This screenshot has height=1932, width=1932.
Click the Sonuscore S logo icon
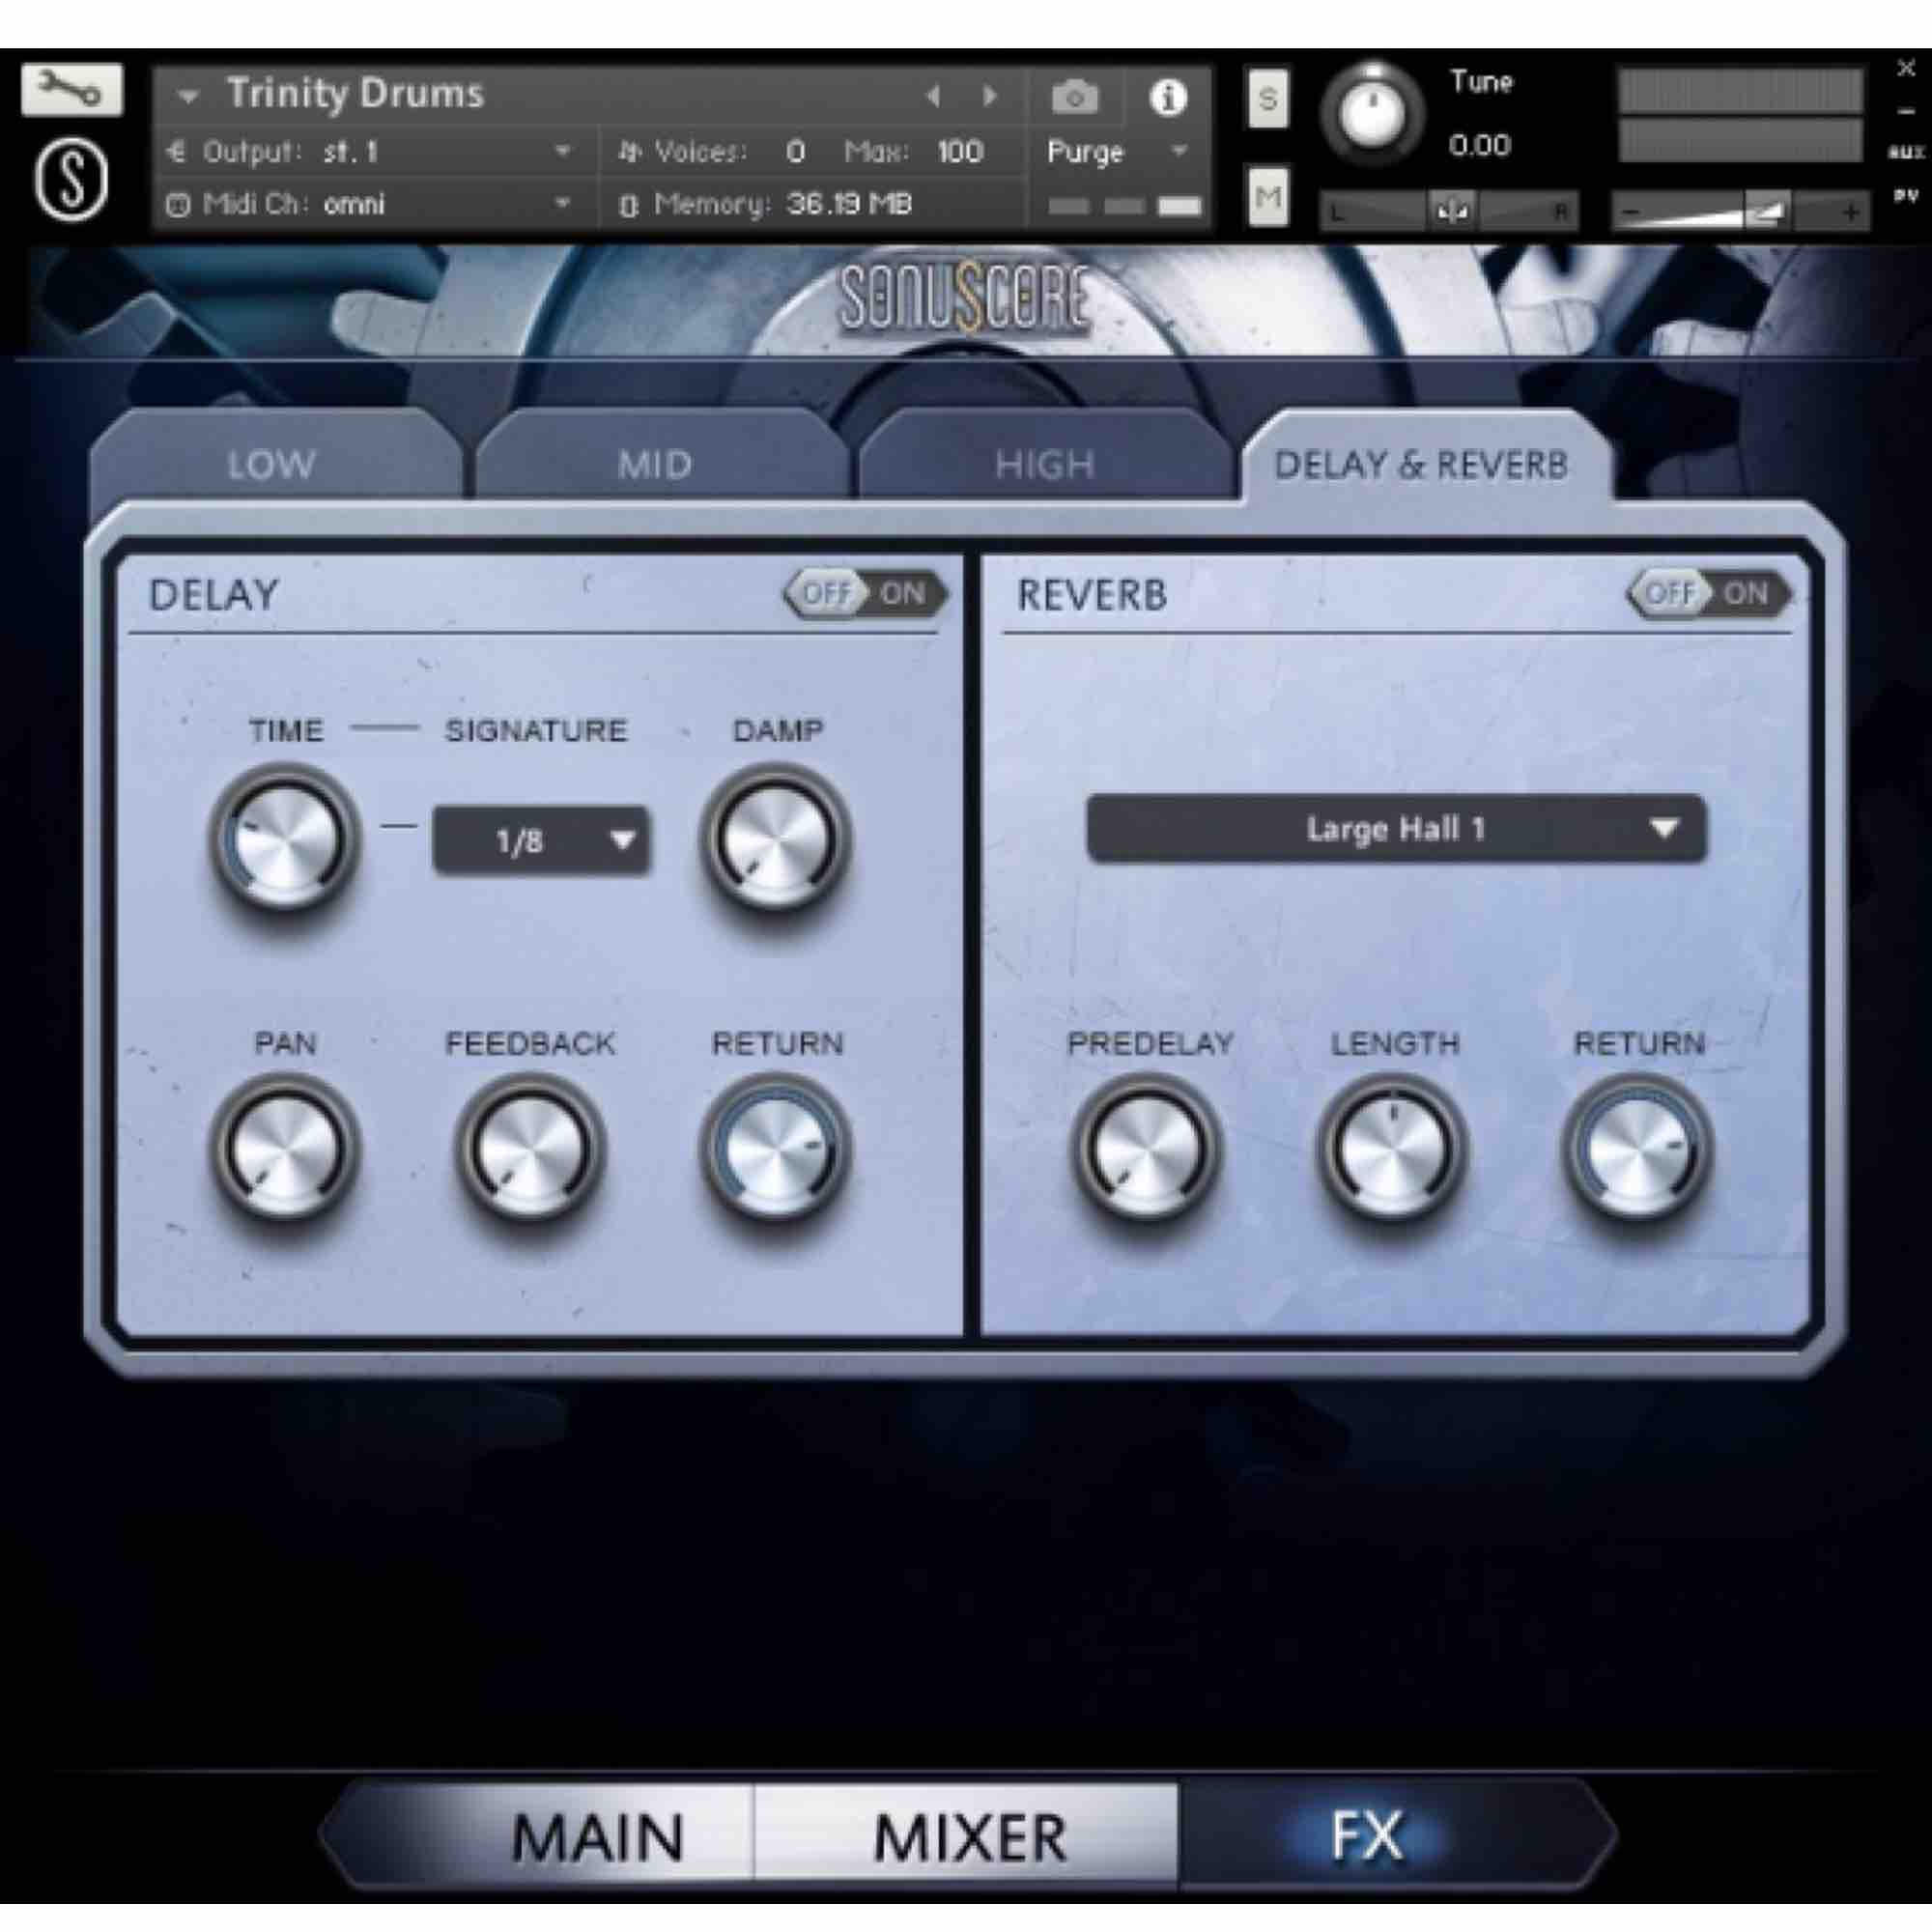coord(71,180)
